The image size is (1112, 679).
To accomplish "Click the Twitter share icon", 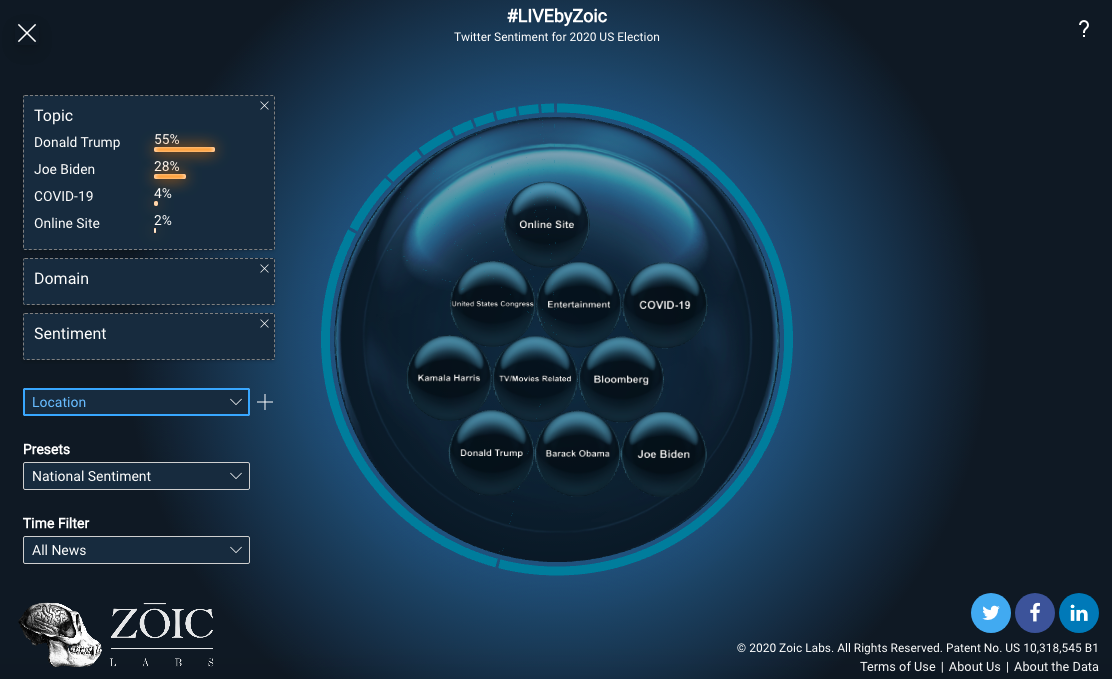I will click(x=991, y=613).
